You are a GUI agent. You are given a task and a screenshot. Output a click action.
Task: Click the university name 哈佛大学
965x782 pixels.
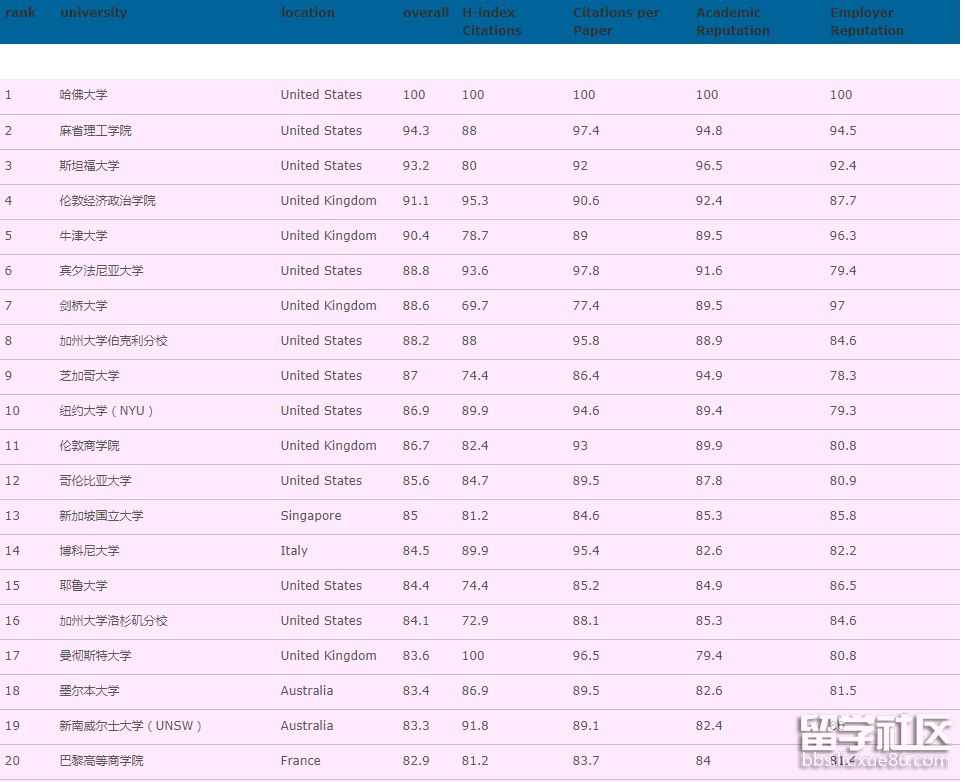coord(83,95)
